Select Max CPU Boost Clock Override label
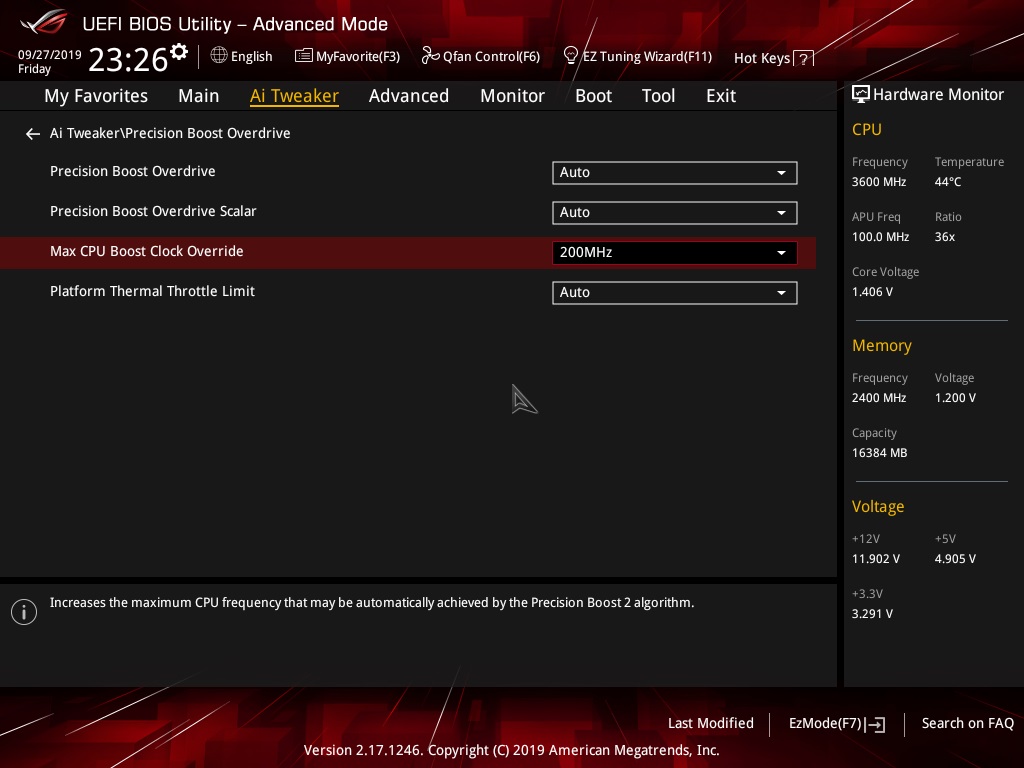 tap(147, 251)
